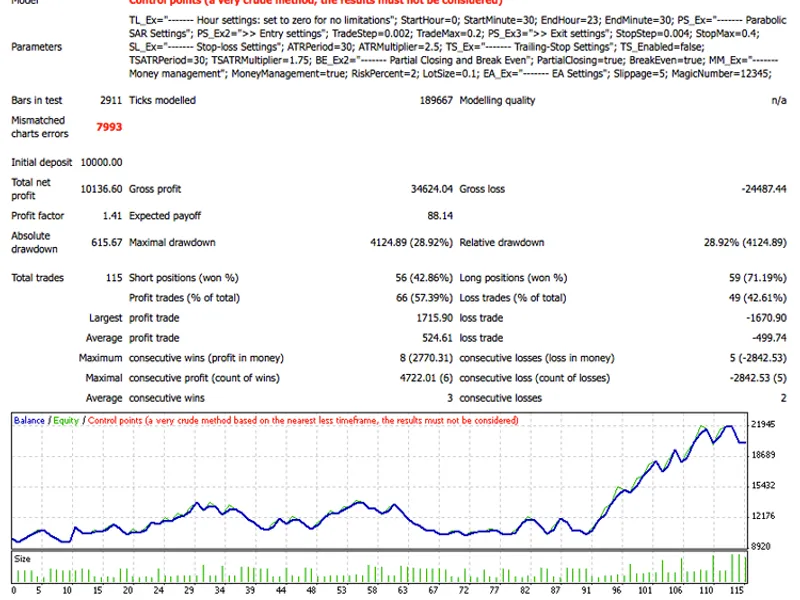The image size is (800, 600).
Task: Select Absolute drawdown value 615.67
Action: click(107, 242)
